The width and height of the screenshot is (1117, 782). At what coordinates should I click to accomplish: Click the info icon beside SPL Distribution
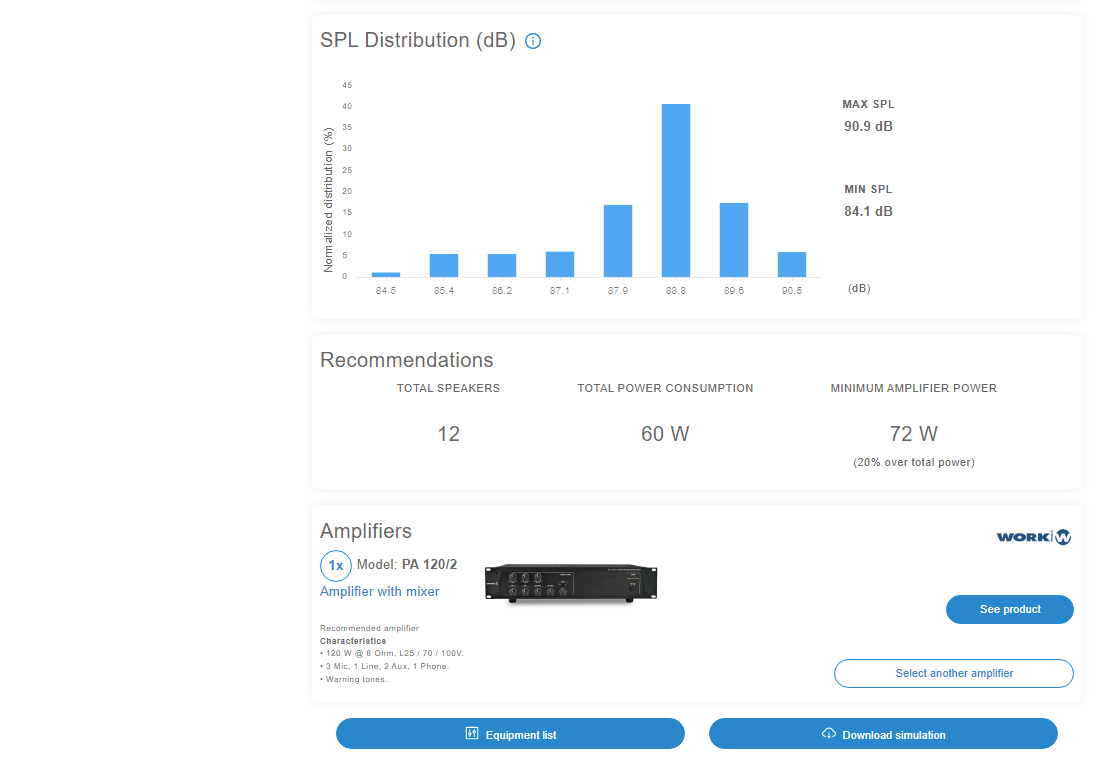click(533, 41)
